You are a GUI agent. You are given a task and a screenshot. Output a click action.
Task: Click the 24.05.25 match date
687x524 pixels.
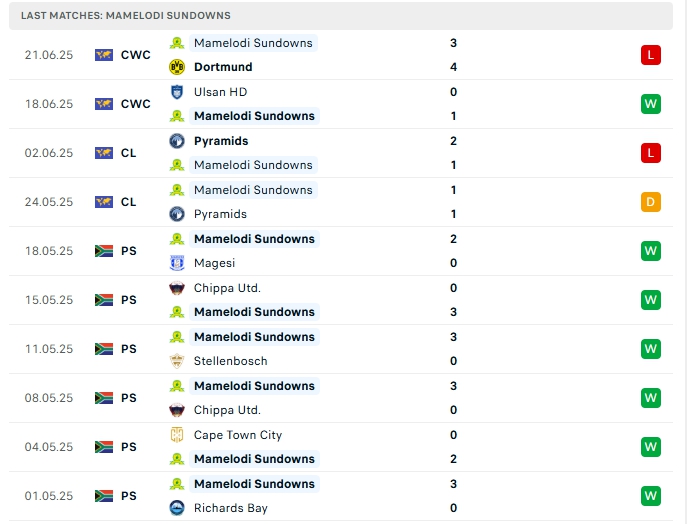tap(49, 202)
